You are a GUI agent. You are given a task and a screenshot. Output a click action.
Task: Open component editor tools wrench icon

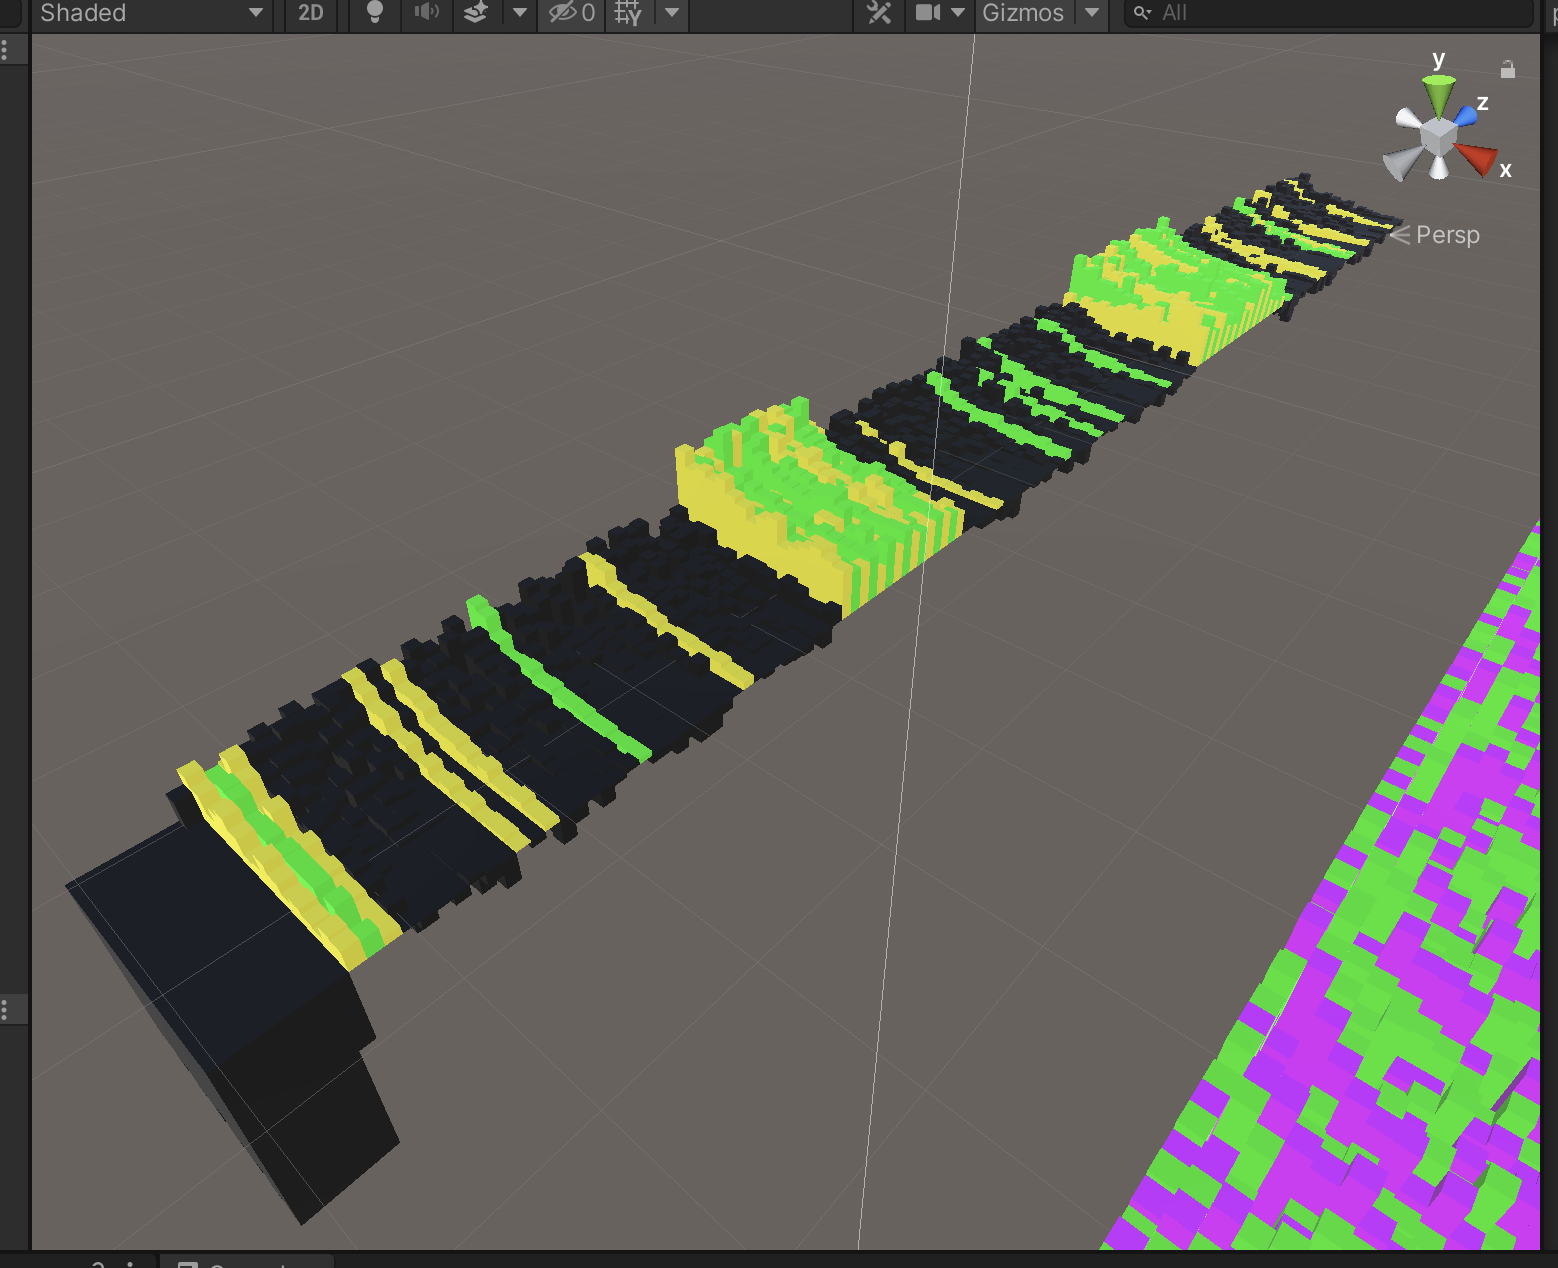pyautogui.click(x=879, y=13)
